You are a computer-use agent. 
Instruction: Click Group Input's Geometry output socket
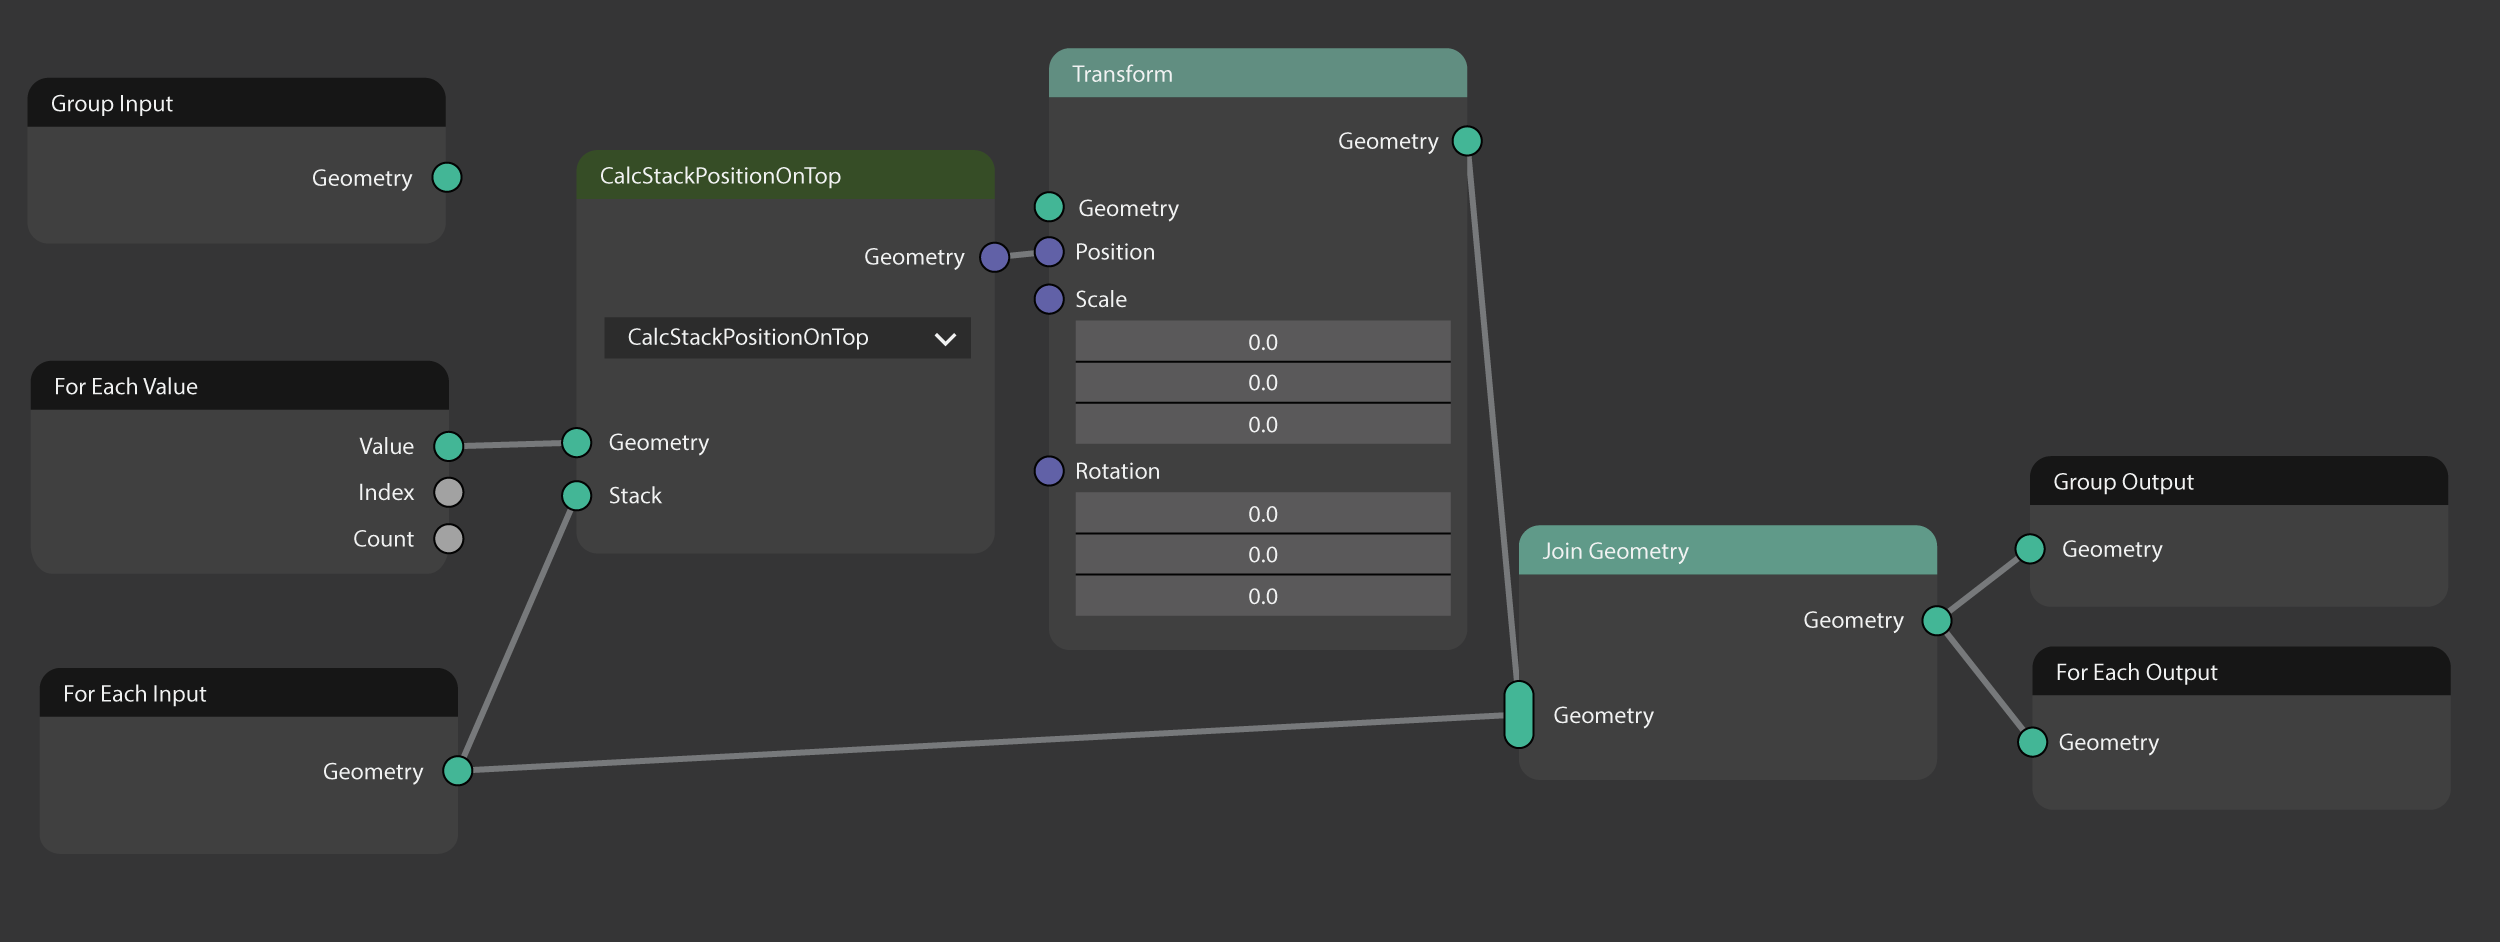(446, 177)
